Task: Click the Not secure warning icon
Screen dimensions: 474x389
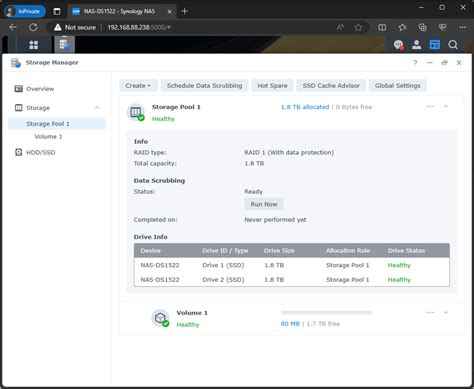Action: (58, 27)
